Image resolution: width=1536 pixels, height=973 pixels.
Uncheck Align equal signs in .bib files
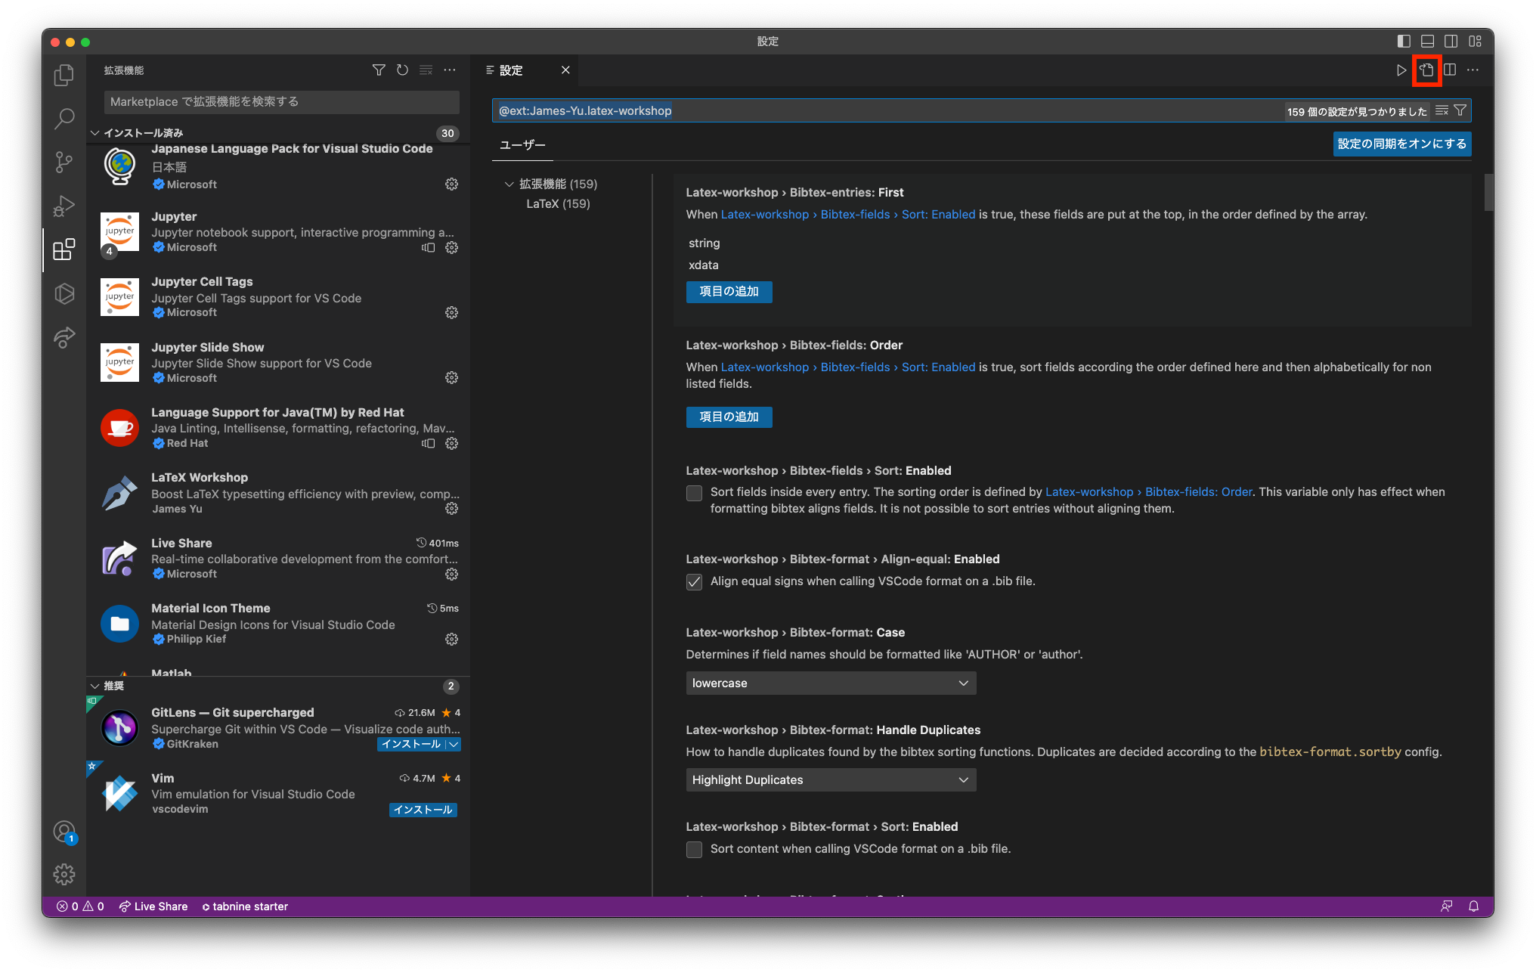click(694, 581)
